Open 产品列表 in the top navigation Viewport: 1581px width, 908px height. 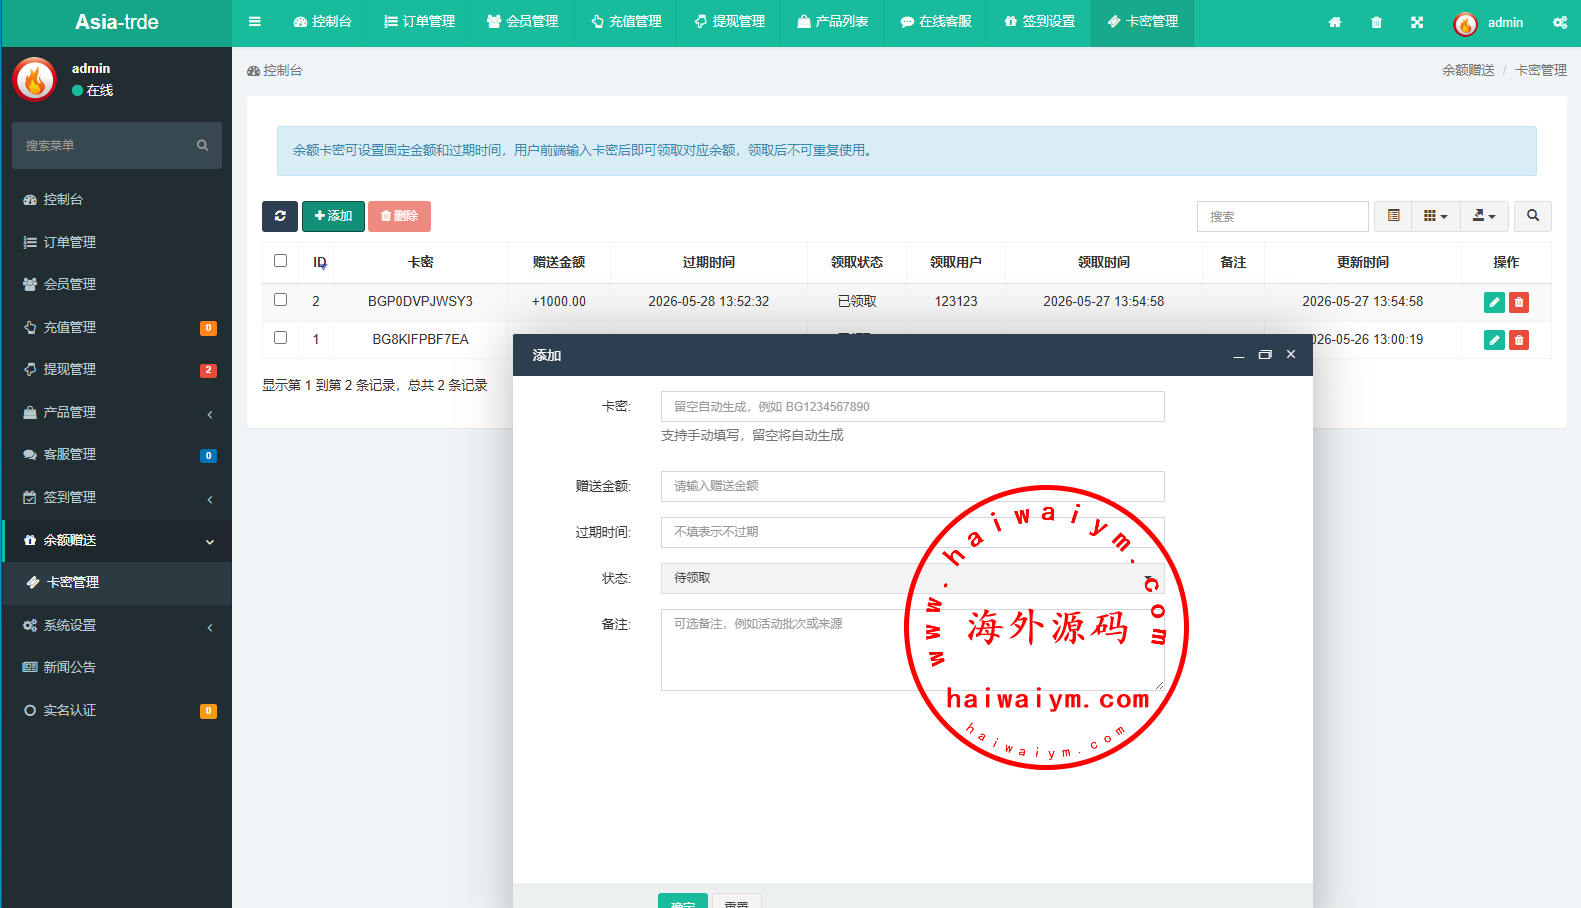click(832, 22)
